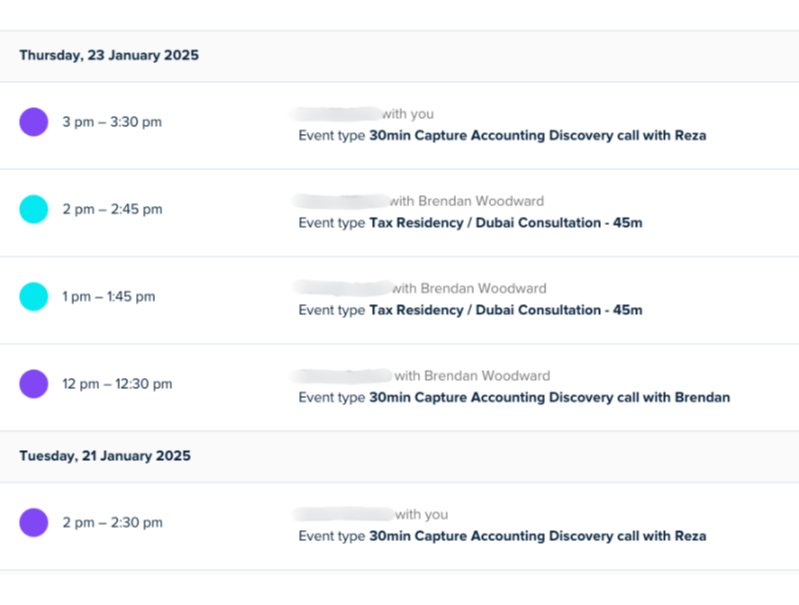Screen dimensions: 799x605
Task: Click the purple circle beside 12 pm – 12:30 pm
Action: pyautogui.click(x=34, y=383)
